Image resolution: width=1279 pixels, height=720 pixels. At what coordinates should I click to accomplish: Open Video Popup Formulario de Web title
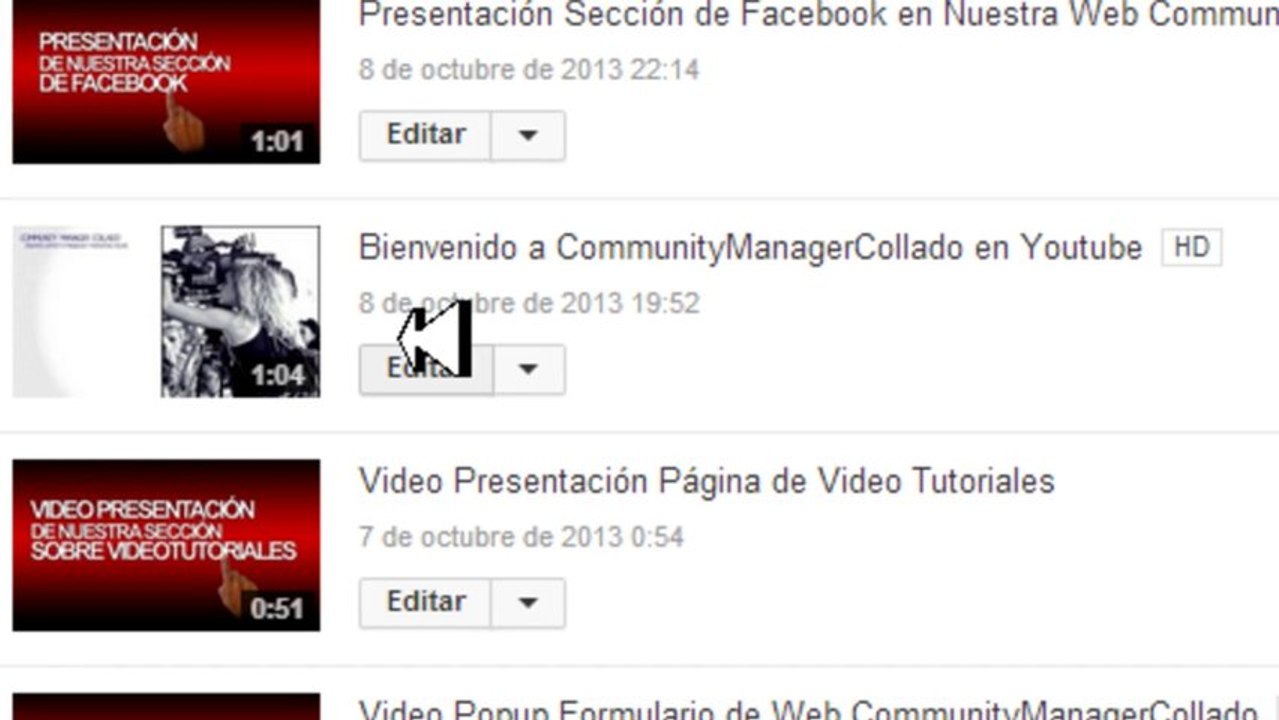(x=808, y=709)
